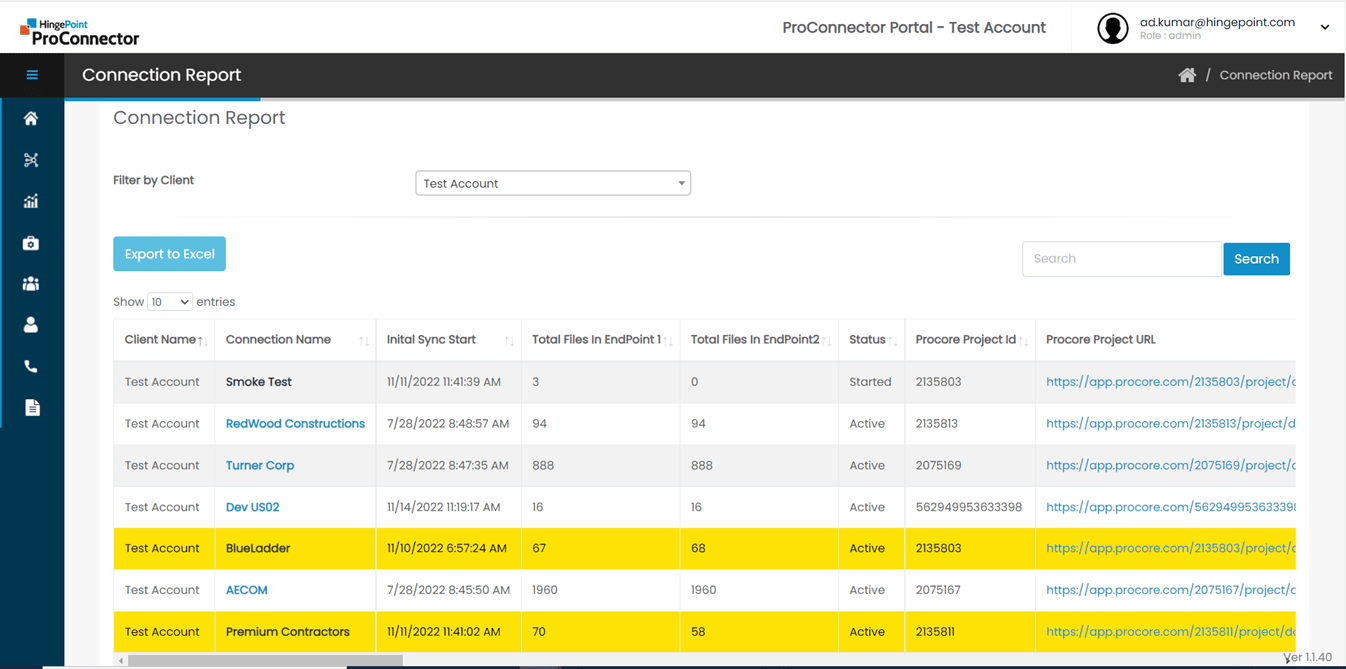Open Procore URL for RedWood Constructions row
This screenshot has height=669, width=1346.
1170,424
